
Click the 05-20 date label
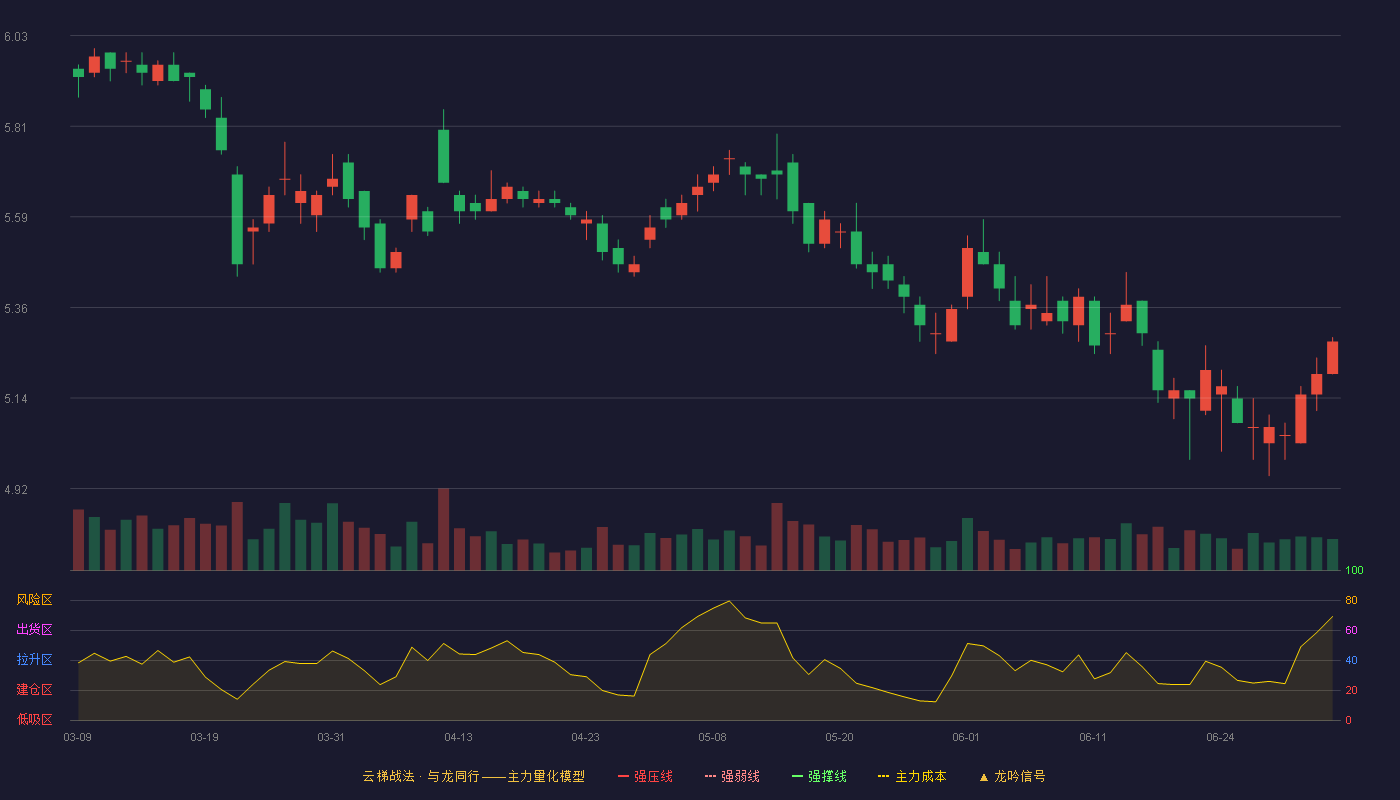tap(840, 737)
